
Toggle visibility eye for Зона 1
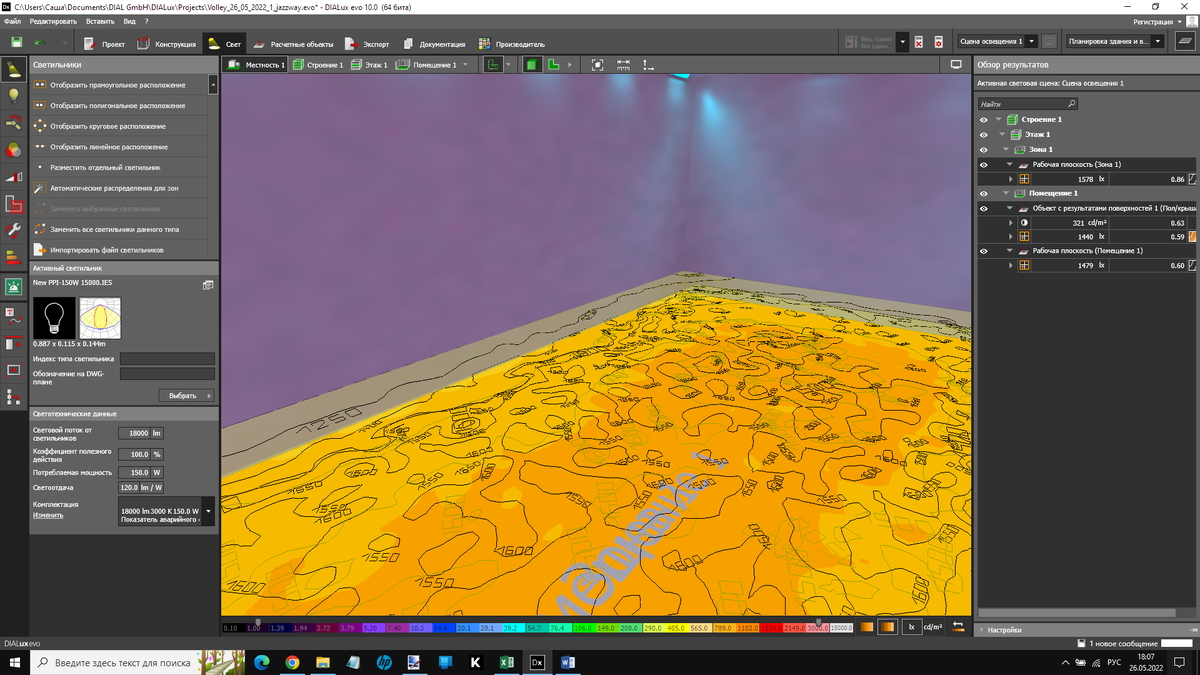coord(985,149)
